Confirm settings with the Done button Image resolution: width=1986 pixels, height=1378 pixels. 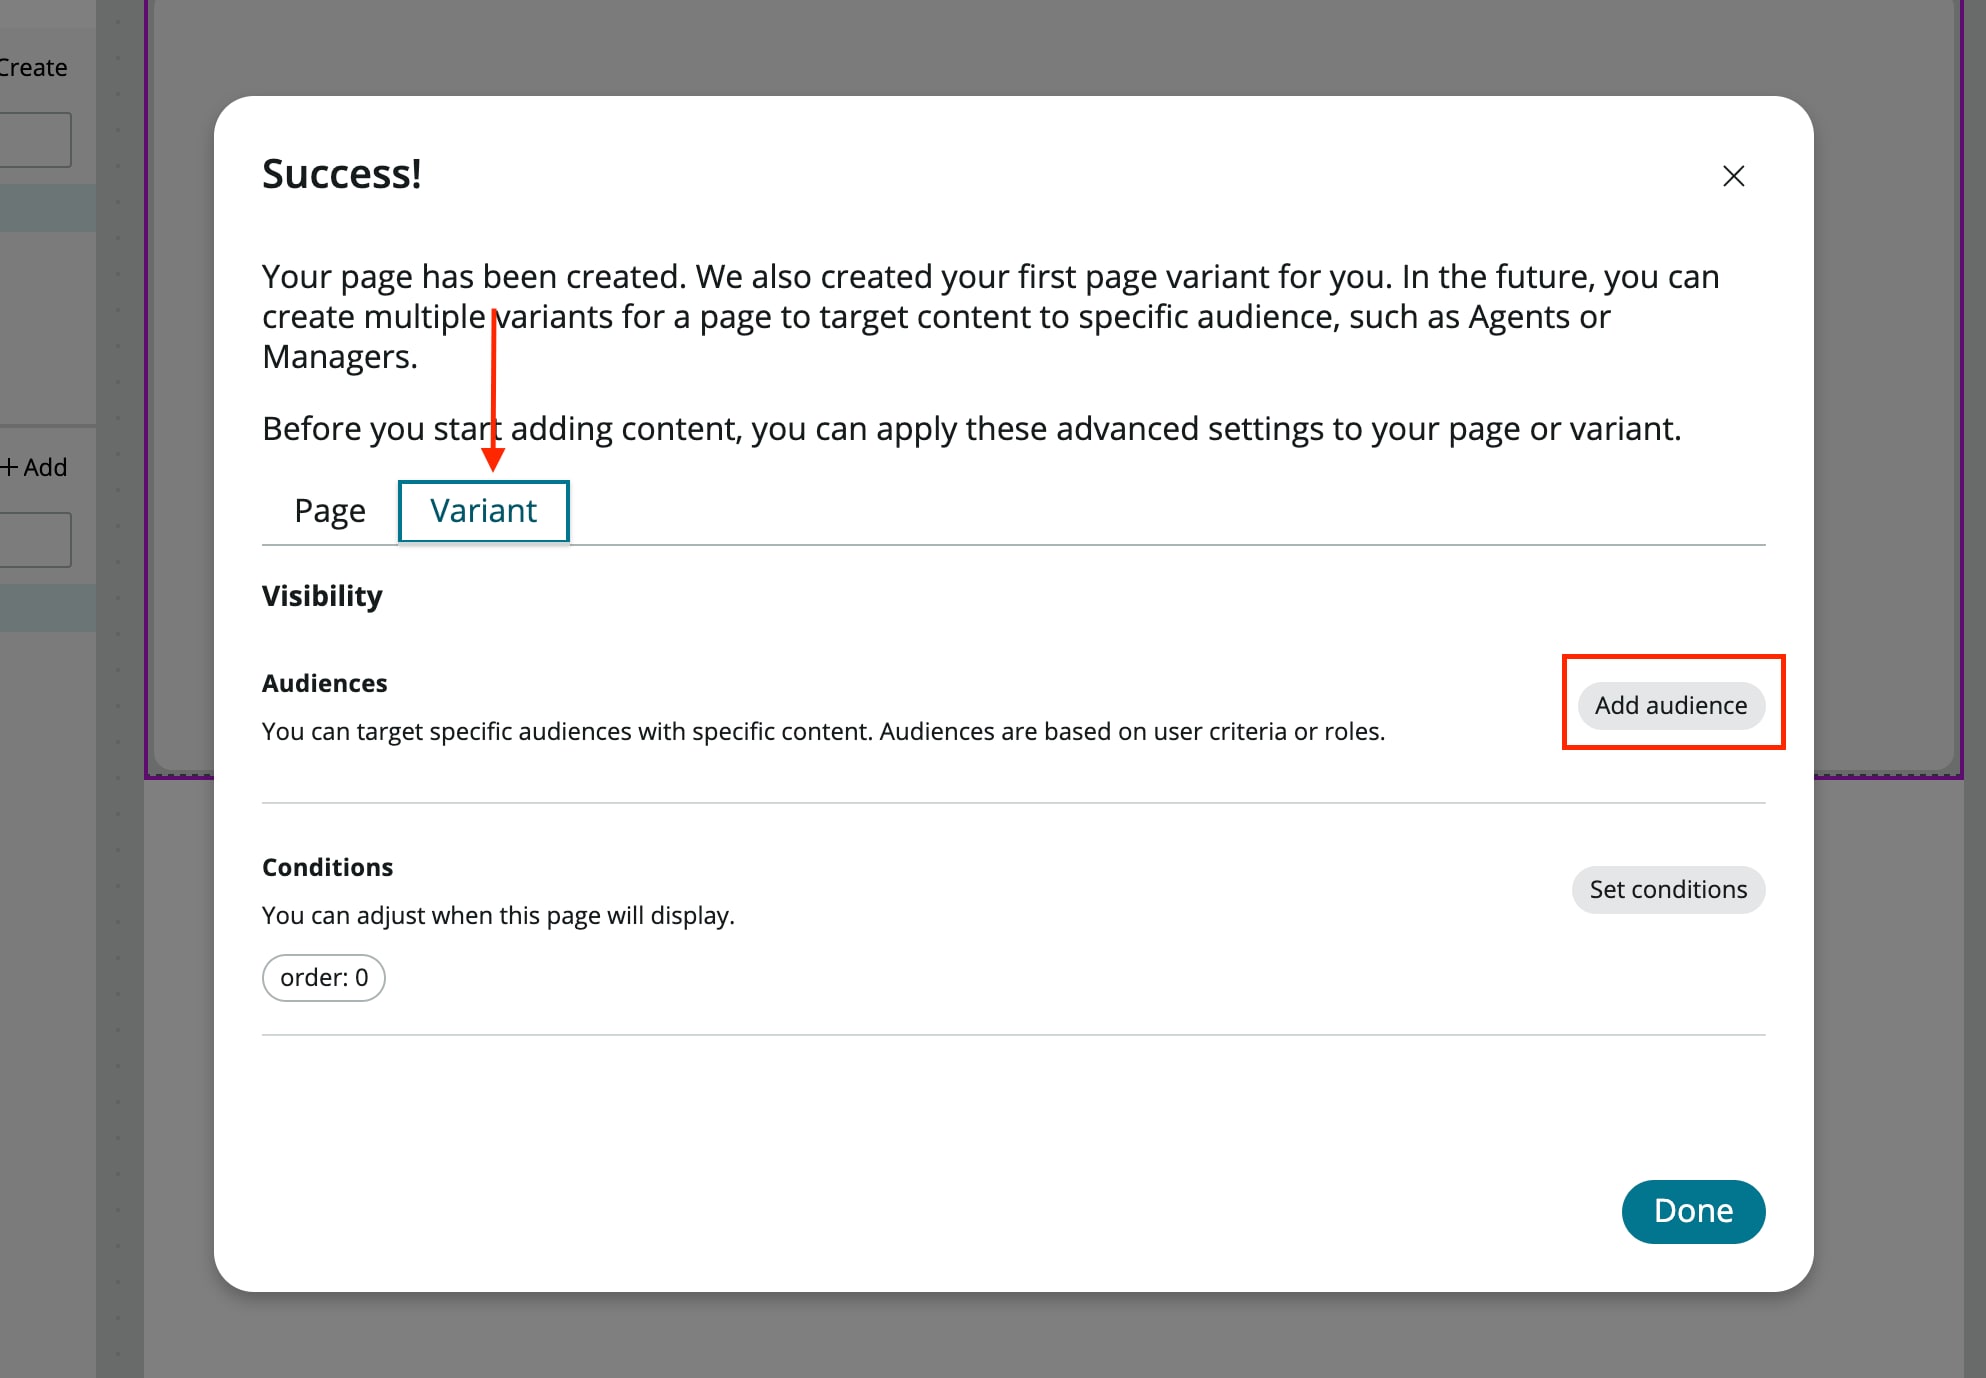[x=1693, y=1211]
